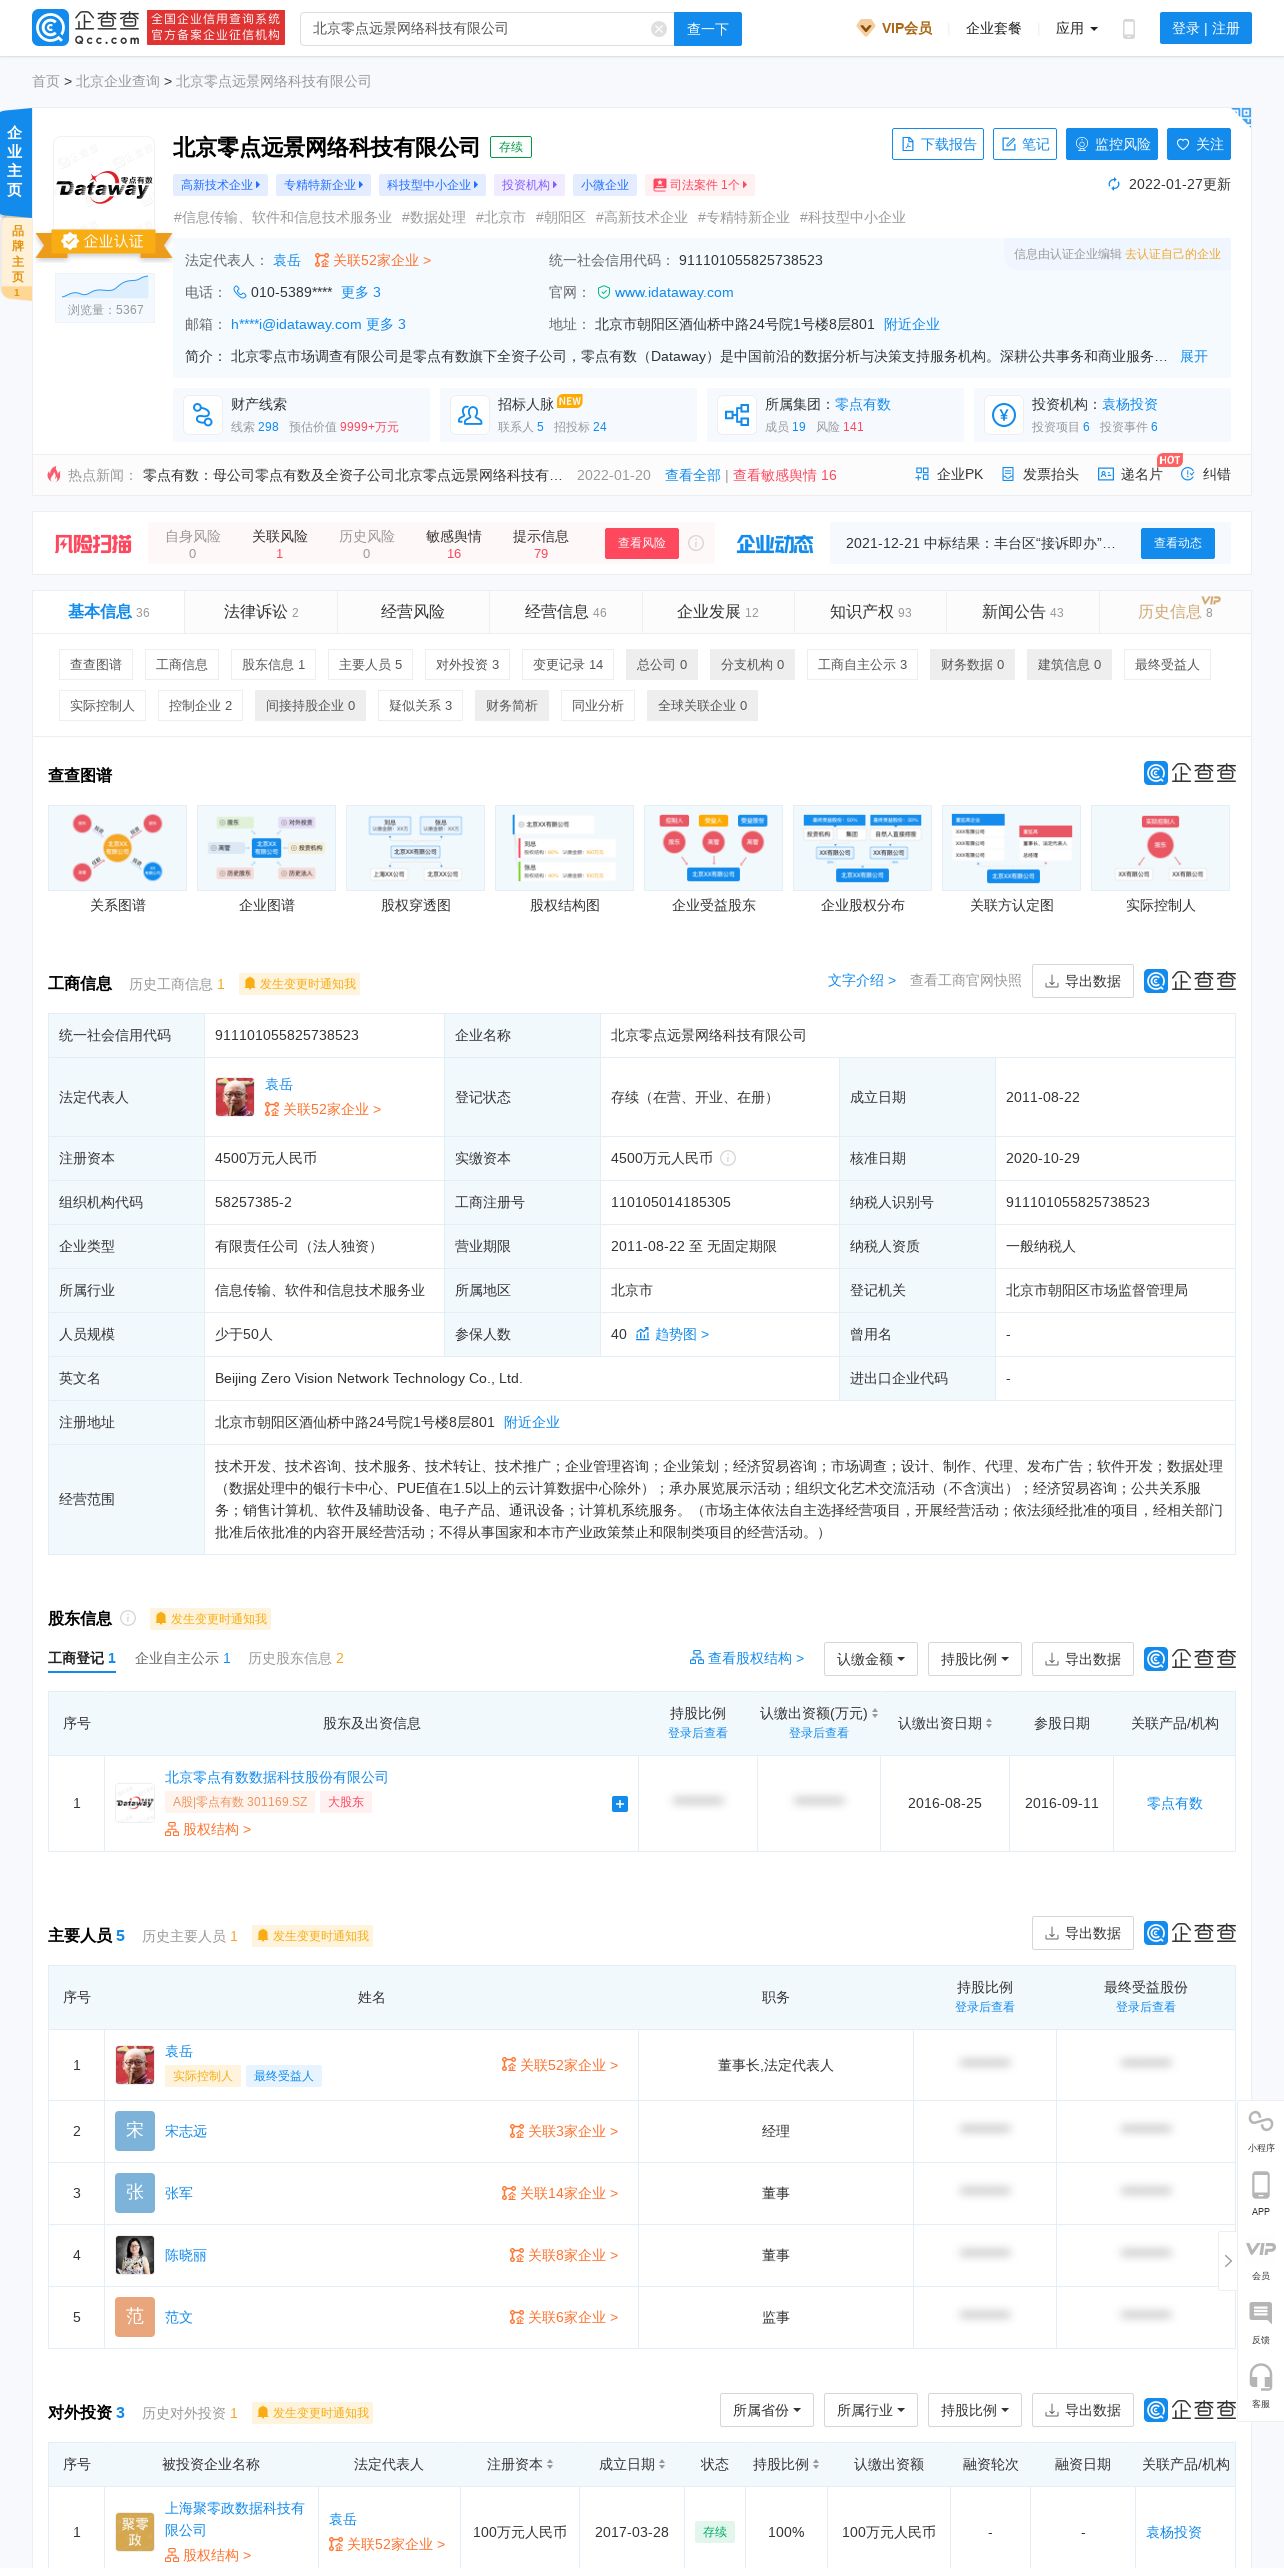The width and height of the screenshot is (1284, 2568).
Task: Open the 认缴金额 filter dropdown
Action: pos(870,1659)
